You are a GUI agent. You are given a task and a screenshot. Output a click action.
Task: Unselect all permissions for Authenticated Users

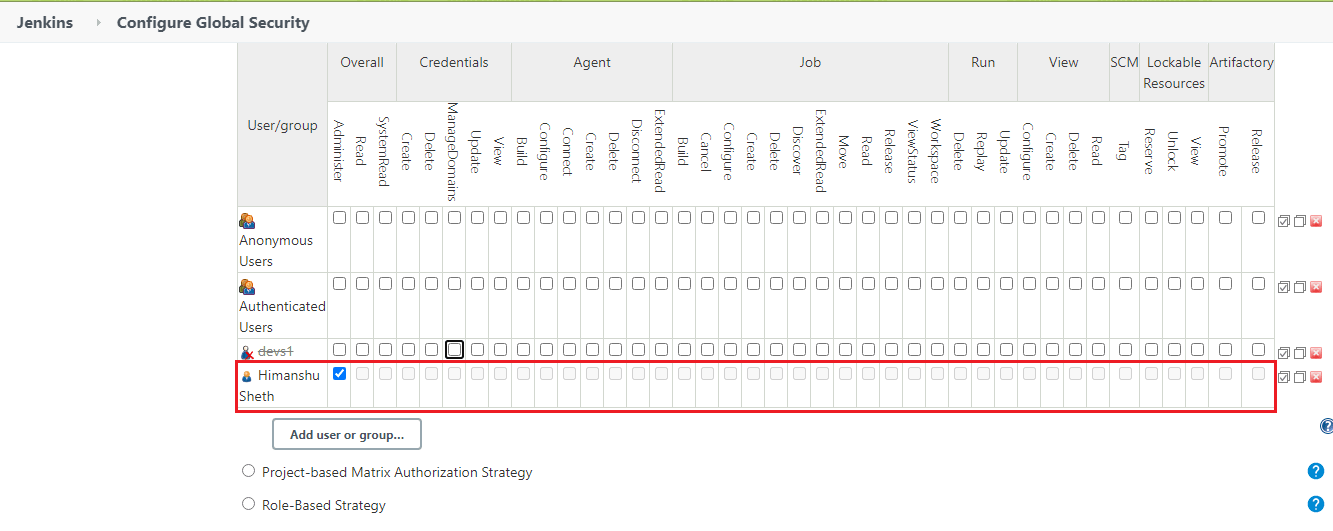coord(1300,287)
